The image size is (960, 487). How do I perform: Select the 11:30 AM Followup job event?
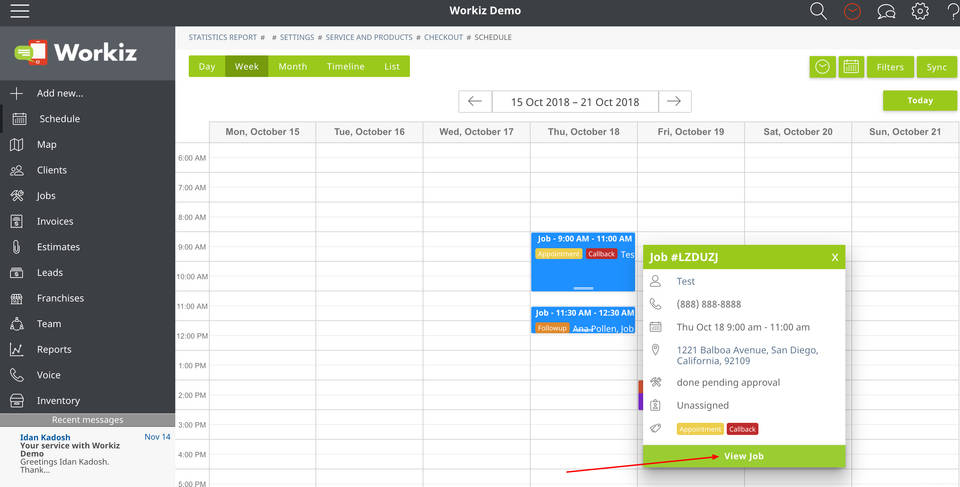pos(583,320)
